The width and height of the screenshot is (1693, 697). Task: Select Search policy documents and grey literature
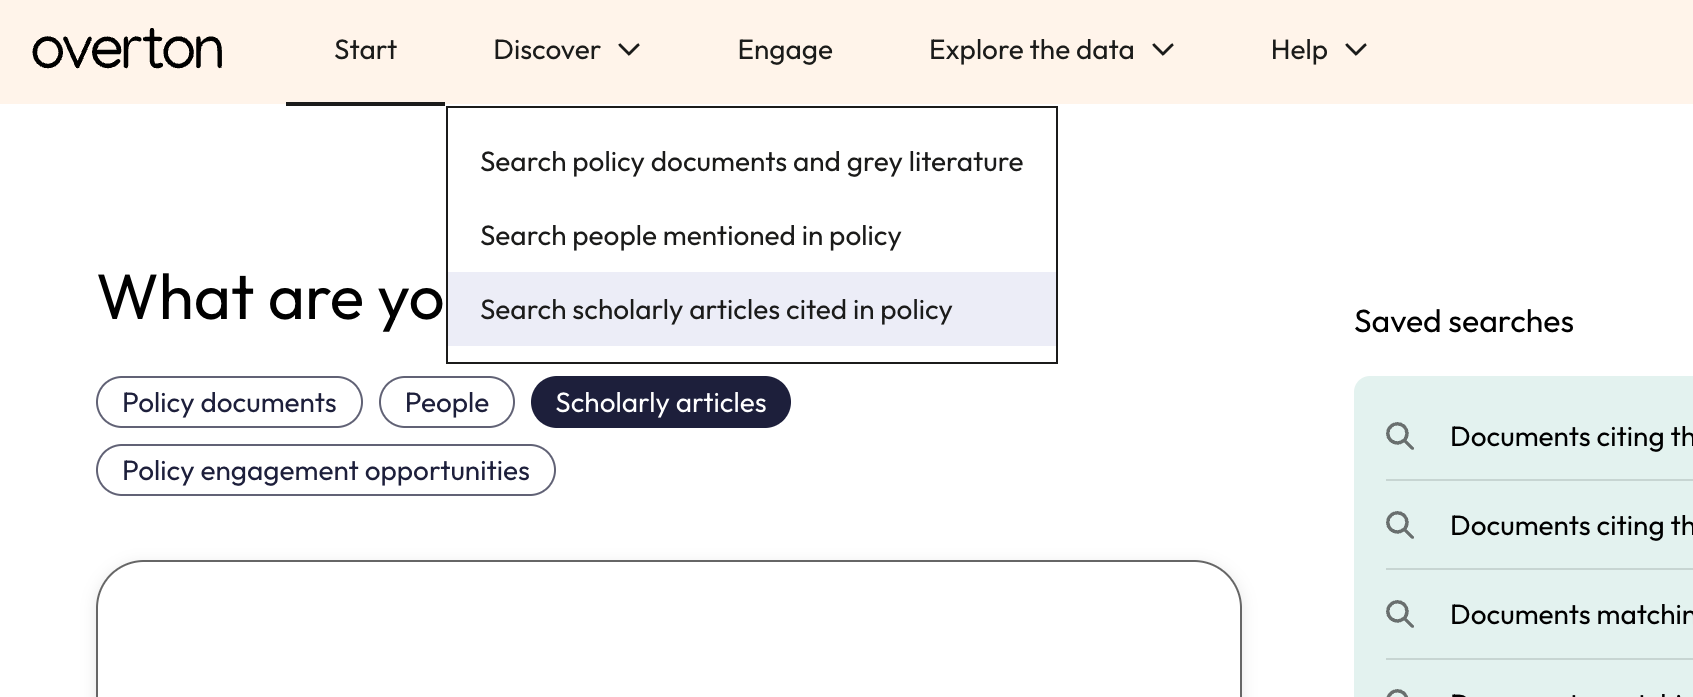(x=752, y=162)
